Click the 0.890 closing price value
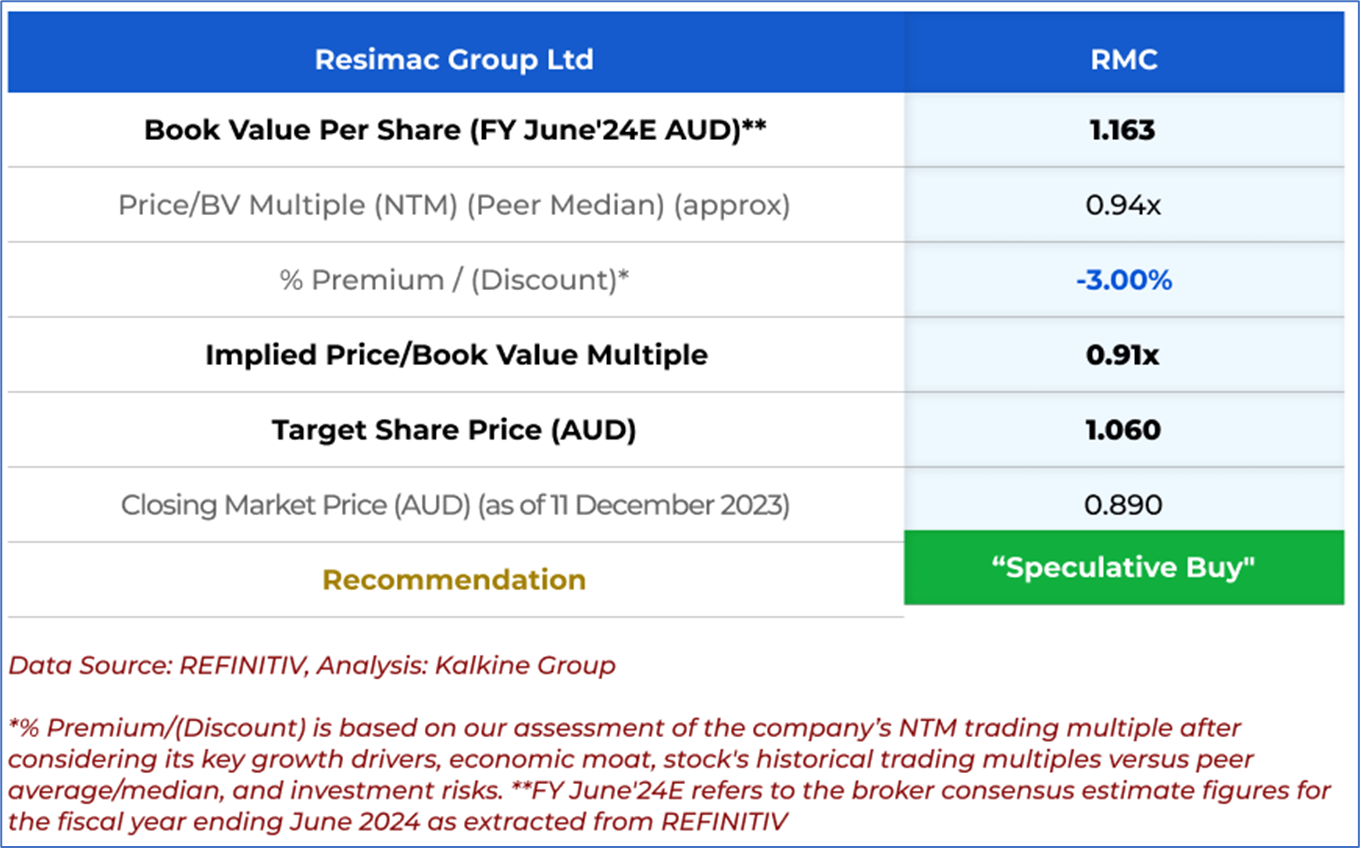 (1123, 505)
